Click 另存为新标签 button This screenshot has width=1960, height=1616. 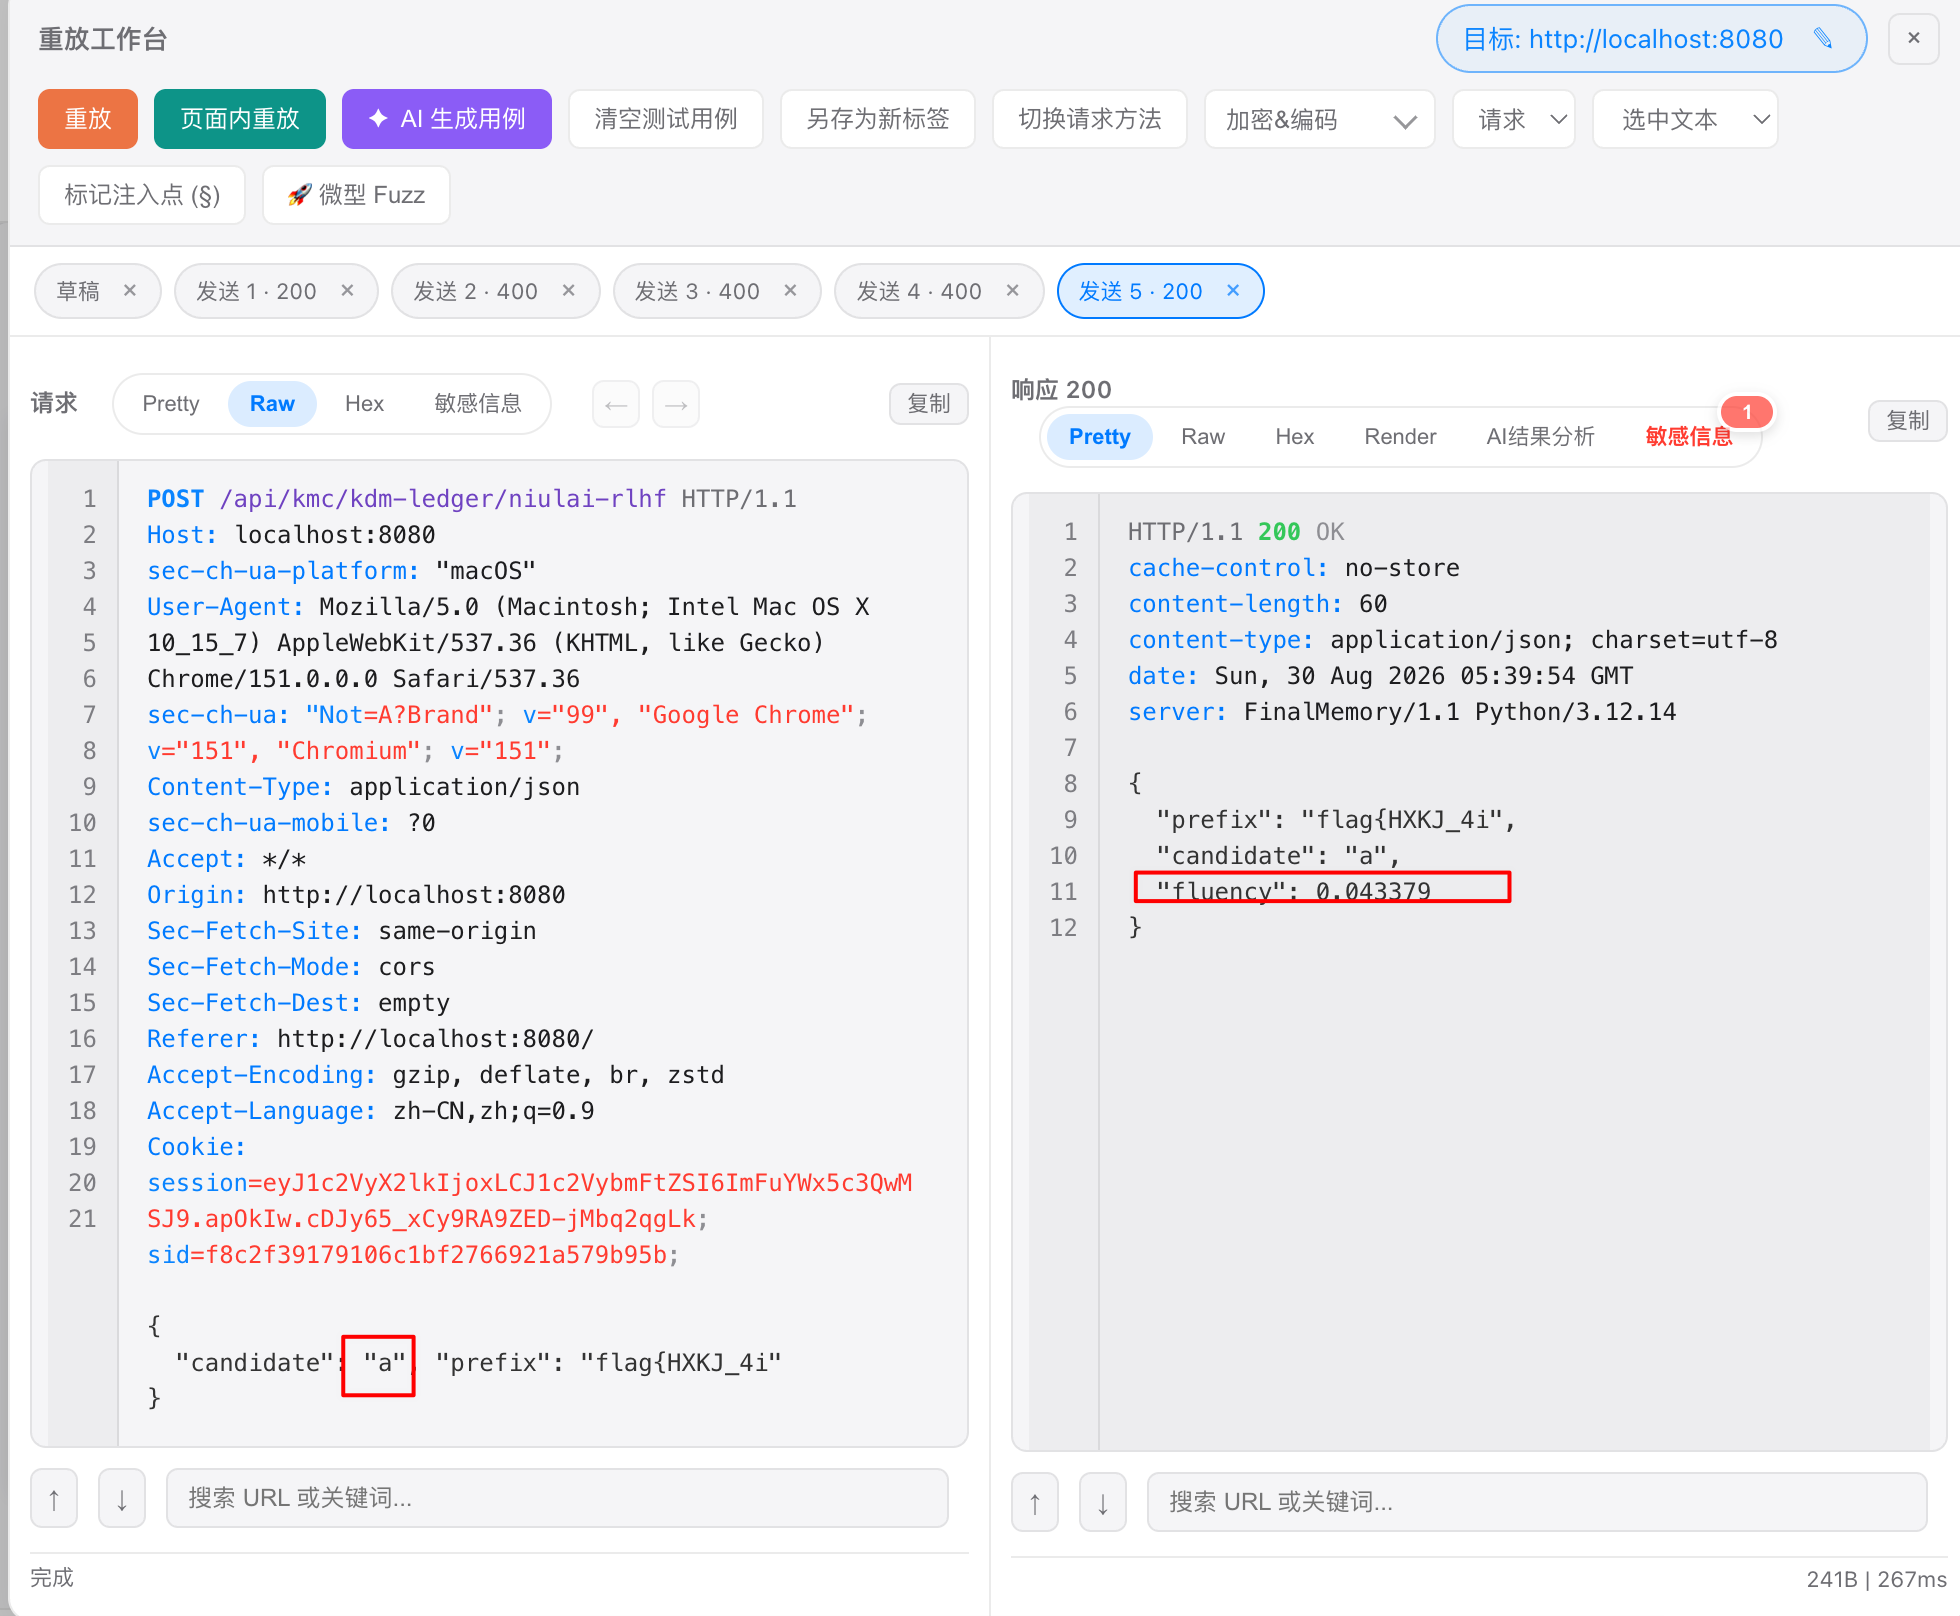pos(878,119)
